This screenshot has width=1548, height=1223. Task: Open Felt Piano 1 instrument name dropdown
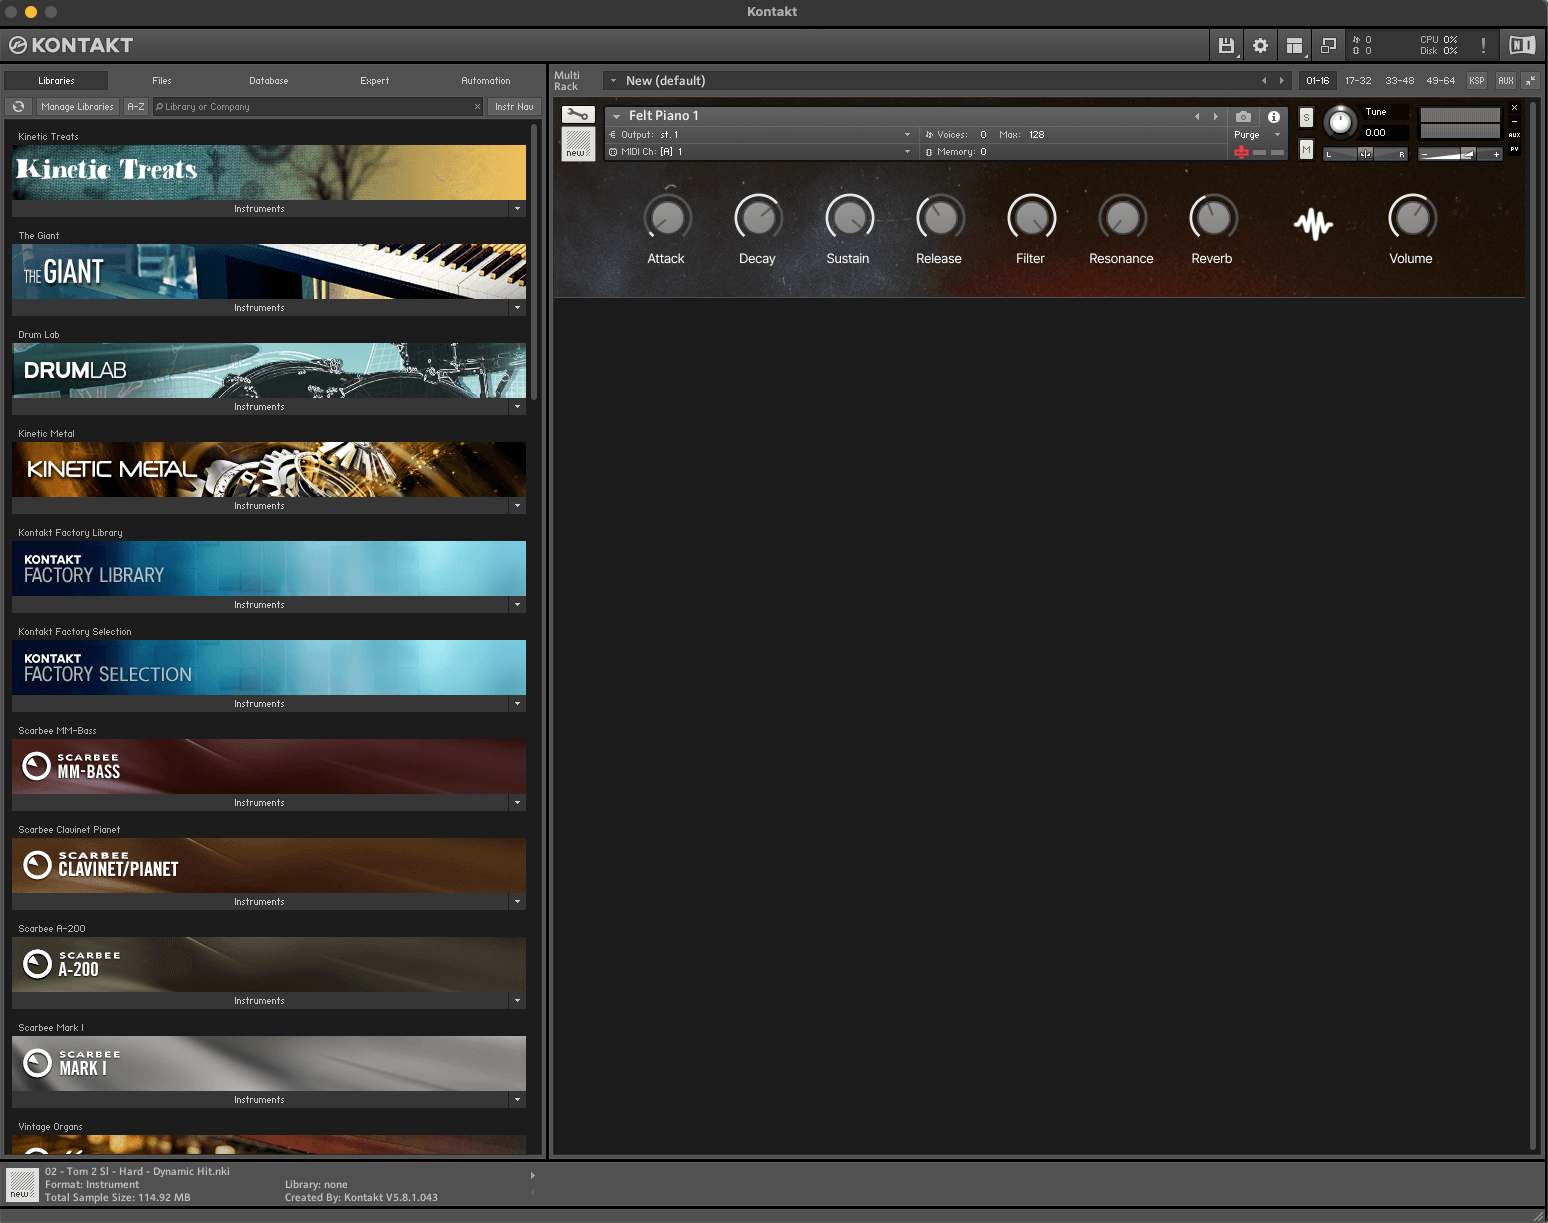tap(616, 116)
